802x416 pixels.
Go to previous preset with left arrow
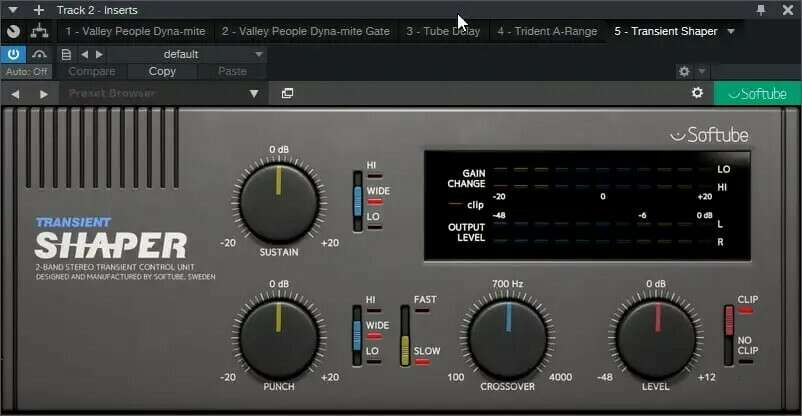point(84,54)
